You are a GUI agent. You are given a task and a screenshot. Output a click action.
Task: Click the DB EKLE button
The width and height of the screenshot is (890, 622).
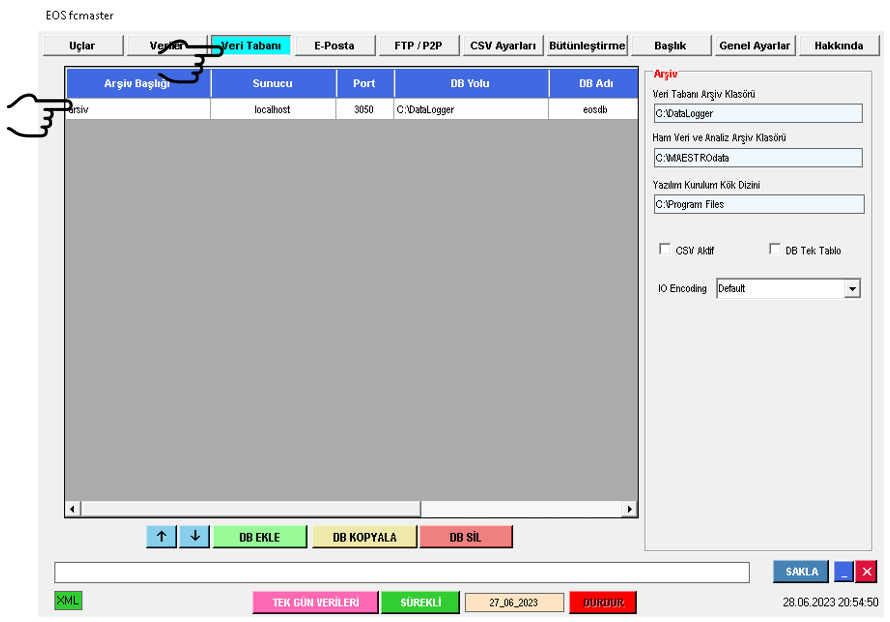pyautogui.click(x=259, y=537)
